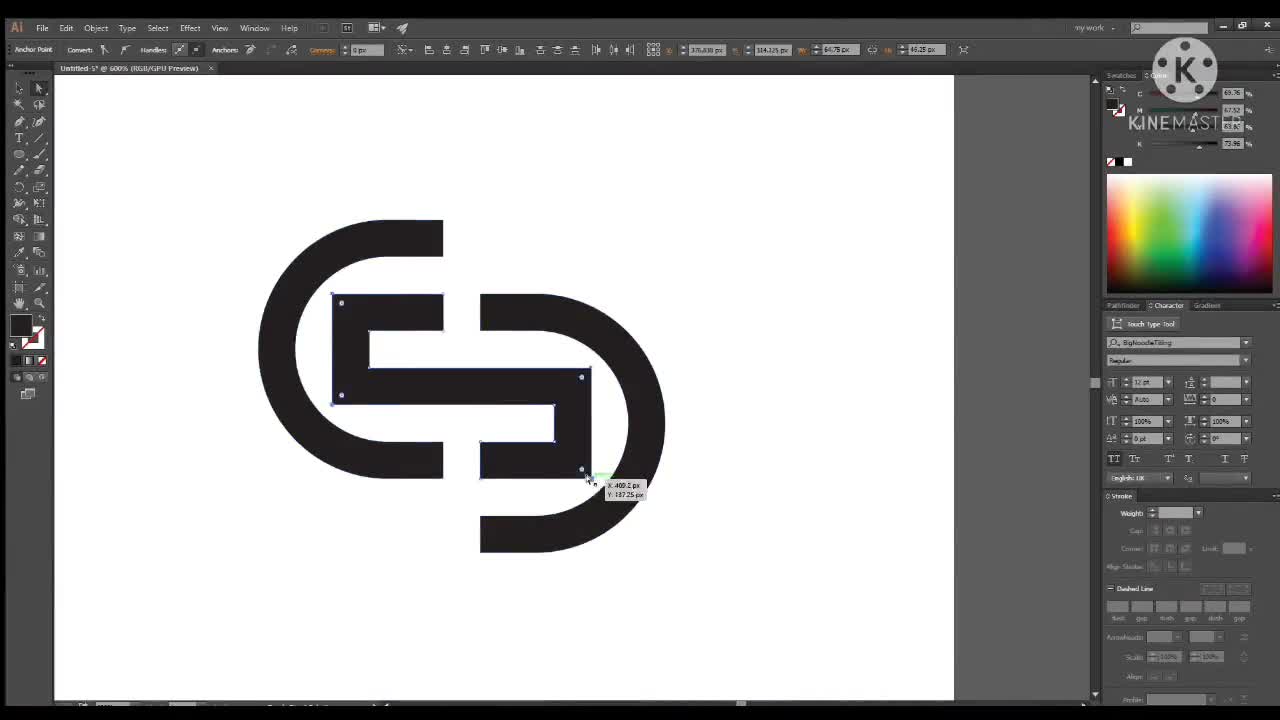This screenshot has width=1280, height=720.
Task: Open the stroke Weight dropdown
Action: point(1198,513)
